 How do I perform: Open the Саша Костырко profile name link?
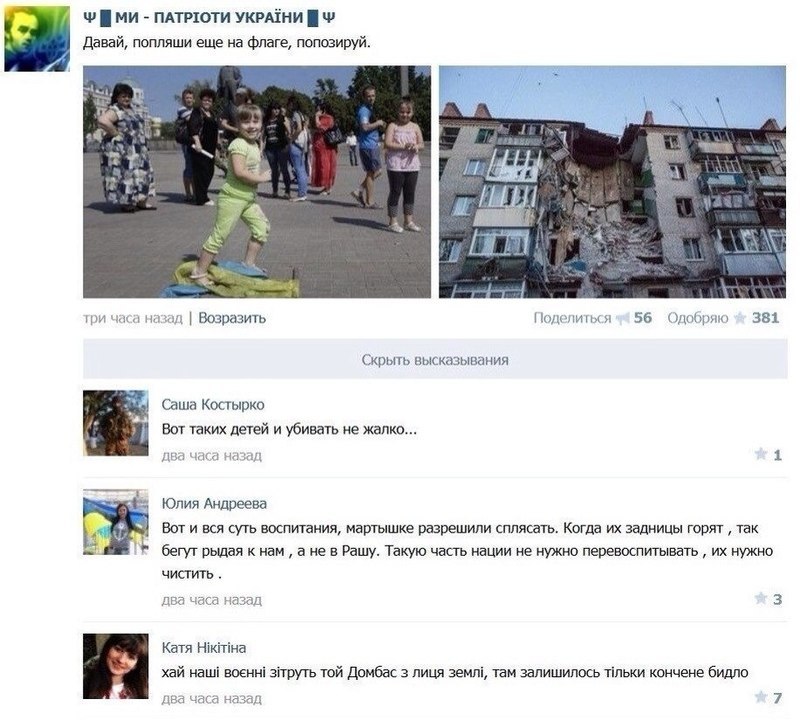coord(213,405)
